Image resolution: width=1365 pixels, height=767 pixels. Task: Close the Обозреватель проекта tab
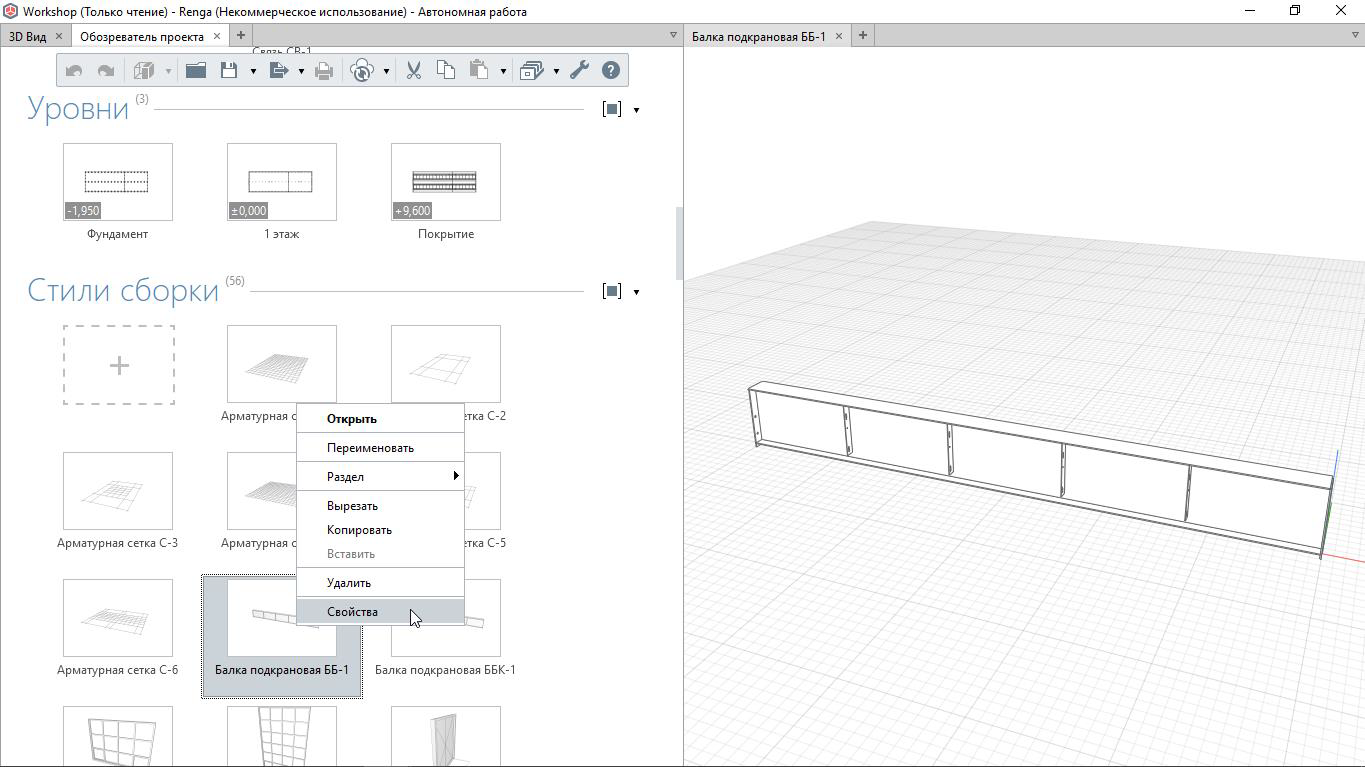[x=216, y=36]
